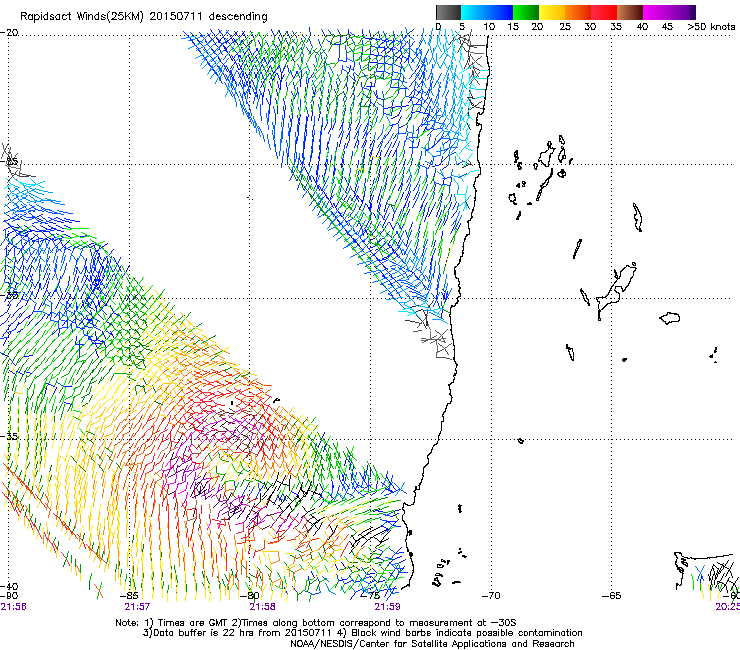Click the '>50 knots' legend label
The image size is (740, 650).
(711, 26)
